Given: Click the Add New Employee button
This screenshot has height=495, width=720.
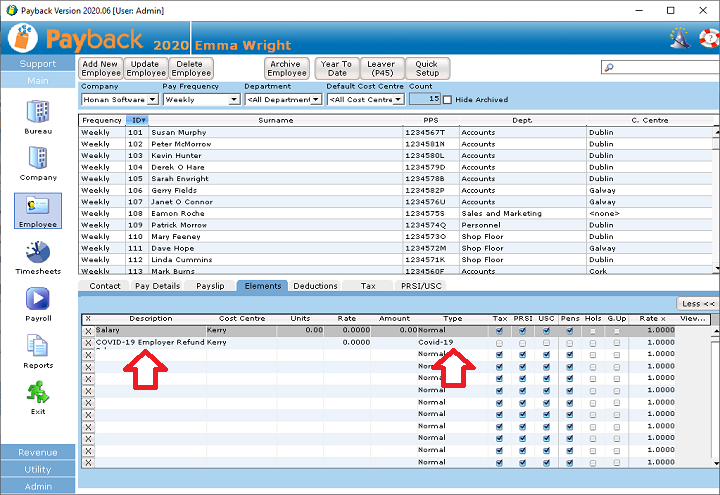Looking at the screenshot, I should point(101,68).
